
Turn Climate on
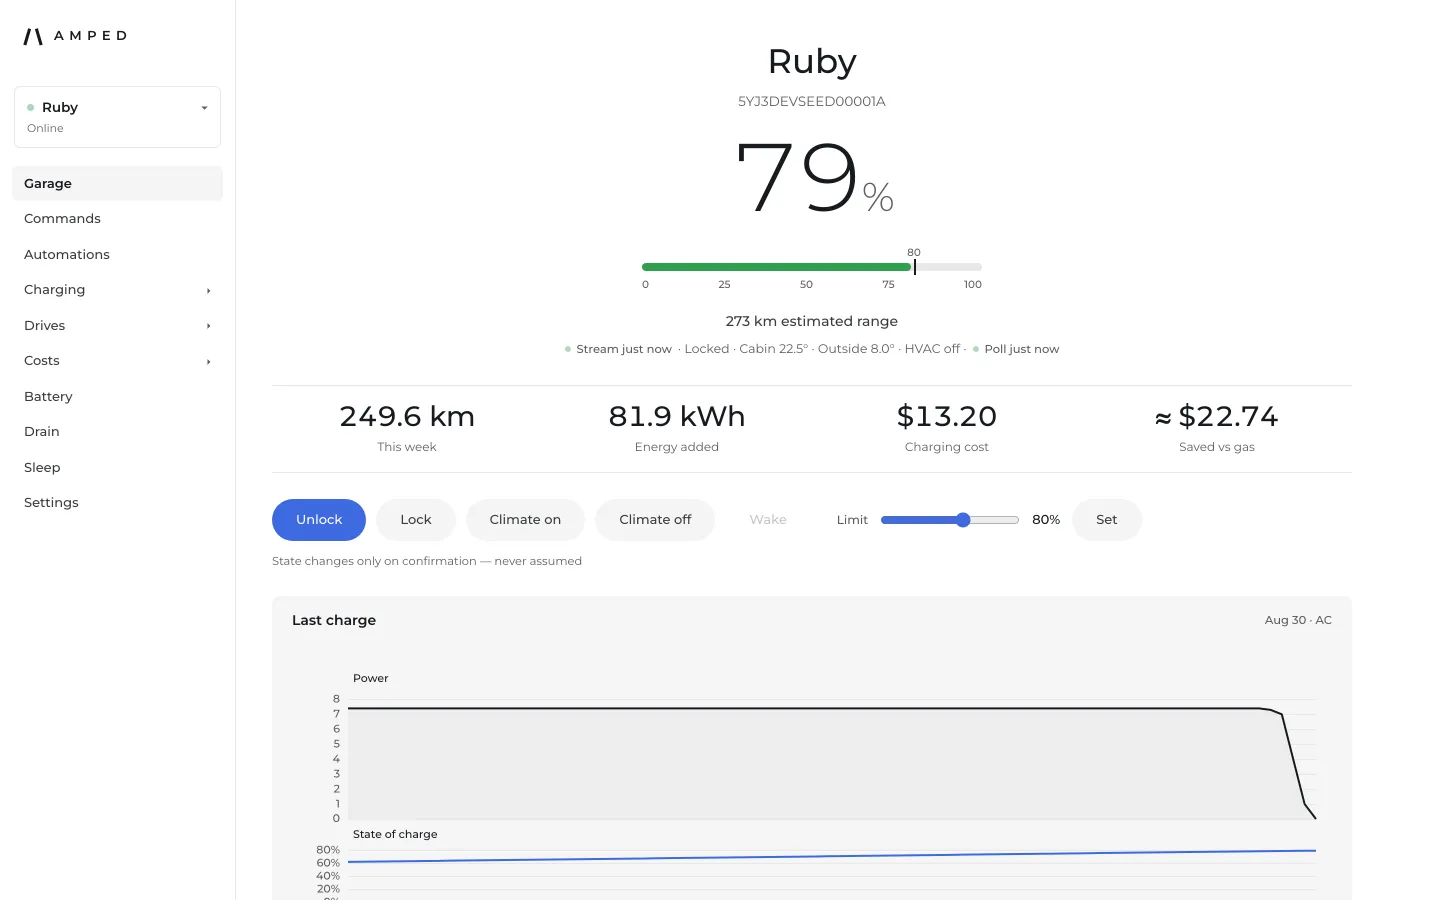coord(525,520)
